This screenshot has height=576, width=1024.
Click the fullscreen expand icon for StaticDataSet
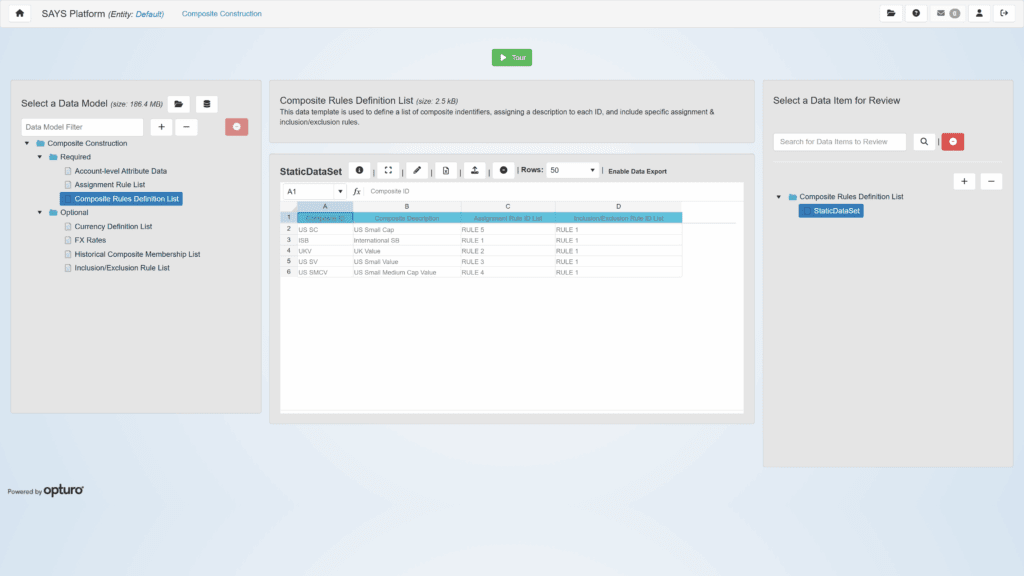tap(388, 170)
